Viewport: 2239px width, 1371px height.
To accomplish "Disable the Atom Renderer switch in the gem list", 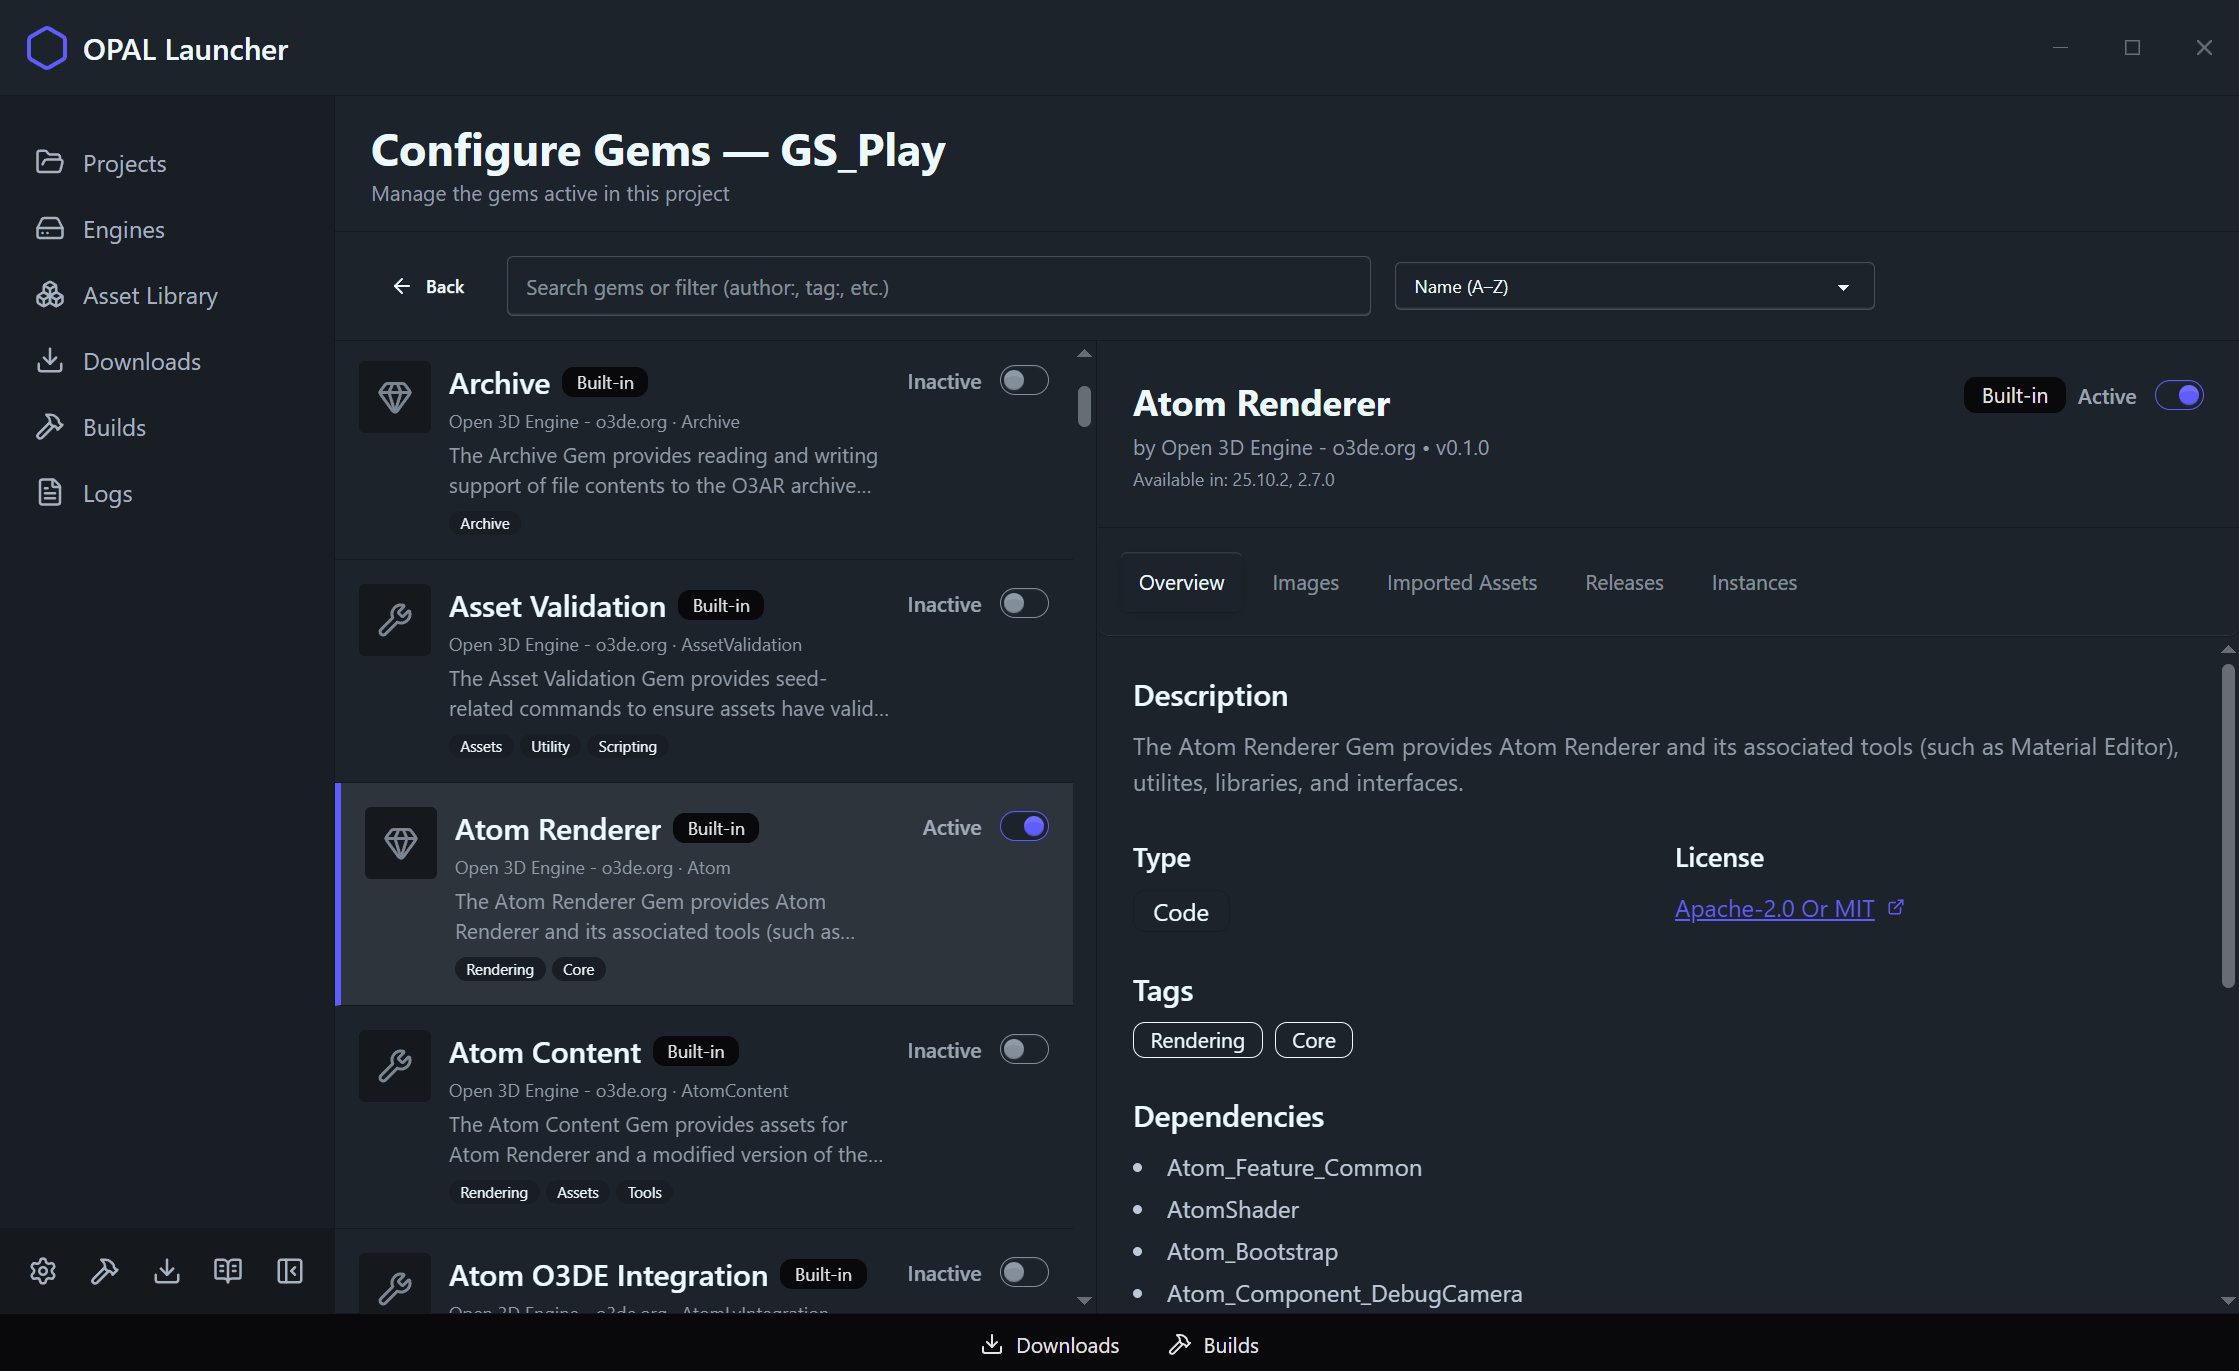I will coord(1025,827).
